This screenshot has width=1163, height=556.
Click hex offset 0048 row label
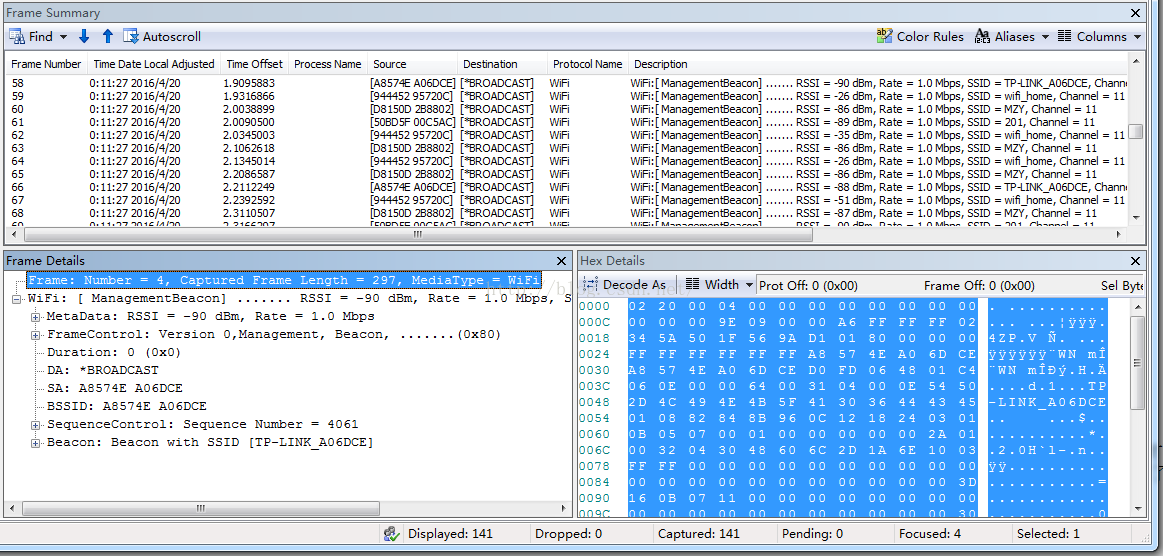pyautogui.click(x=593, y=402)
